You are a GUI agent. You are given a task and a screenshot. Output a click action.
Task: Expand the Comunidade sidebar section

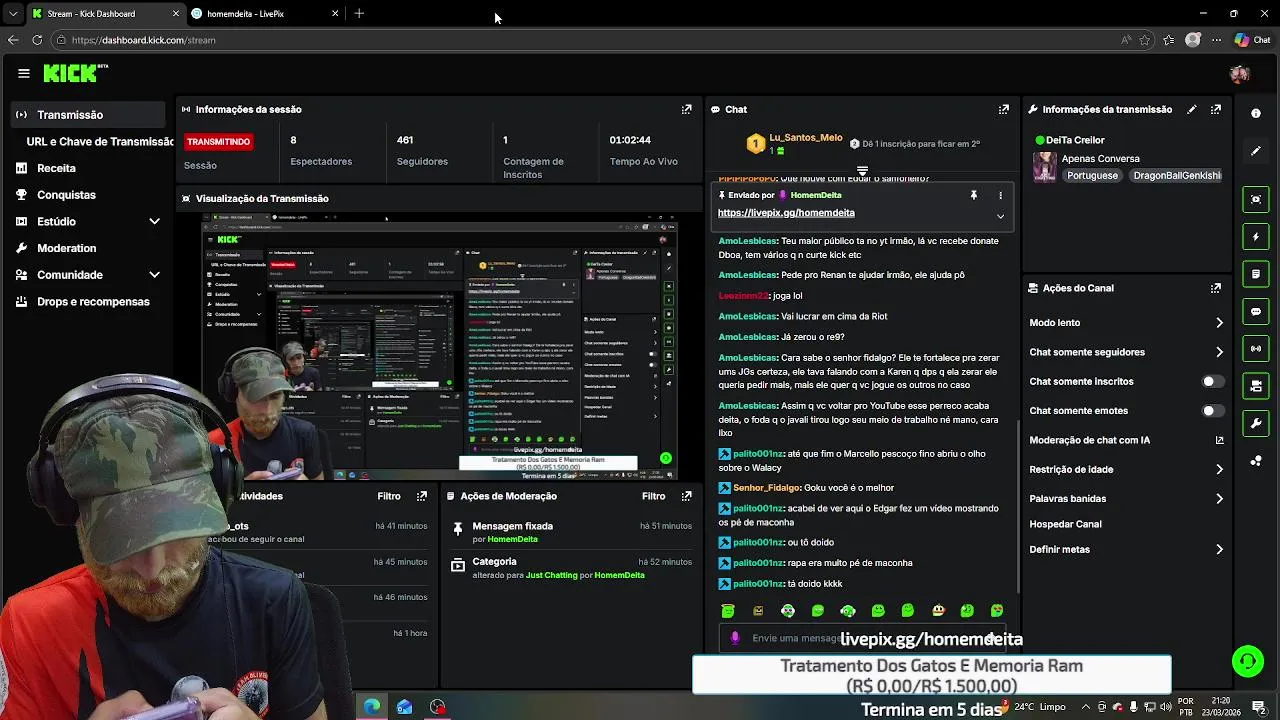coord(154,275)
